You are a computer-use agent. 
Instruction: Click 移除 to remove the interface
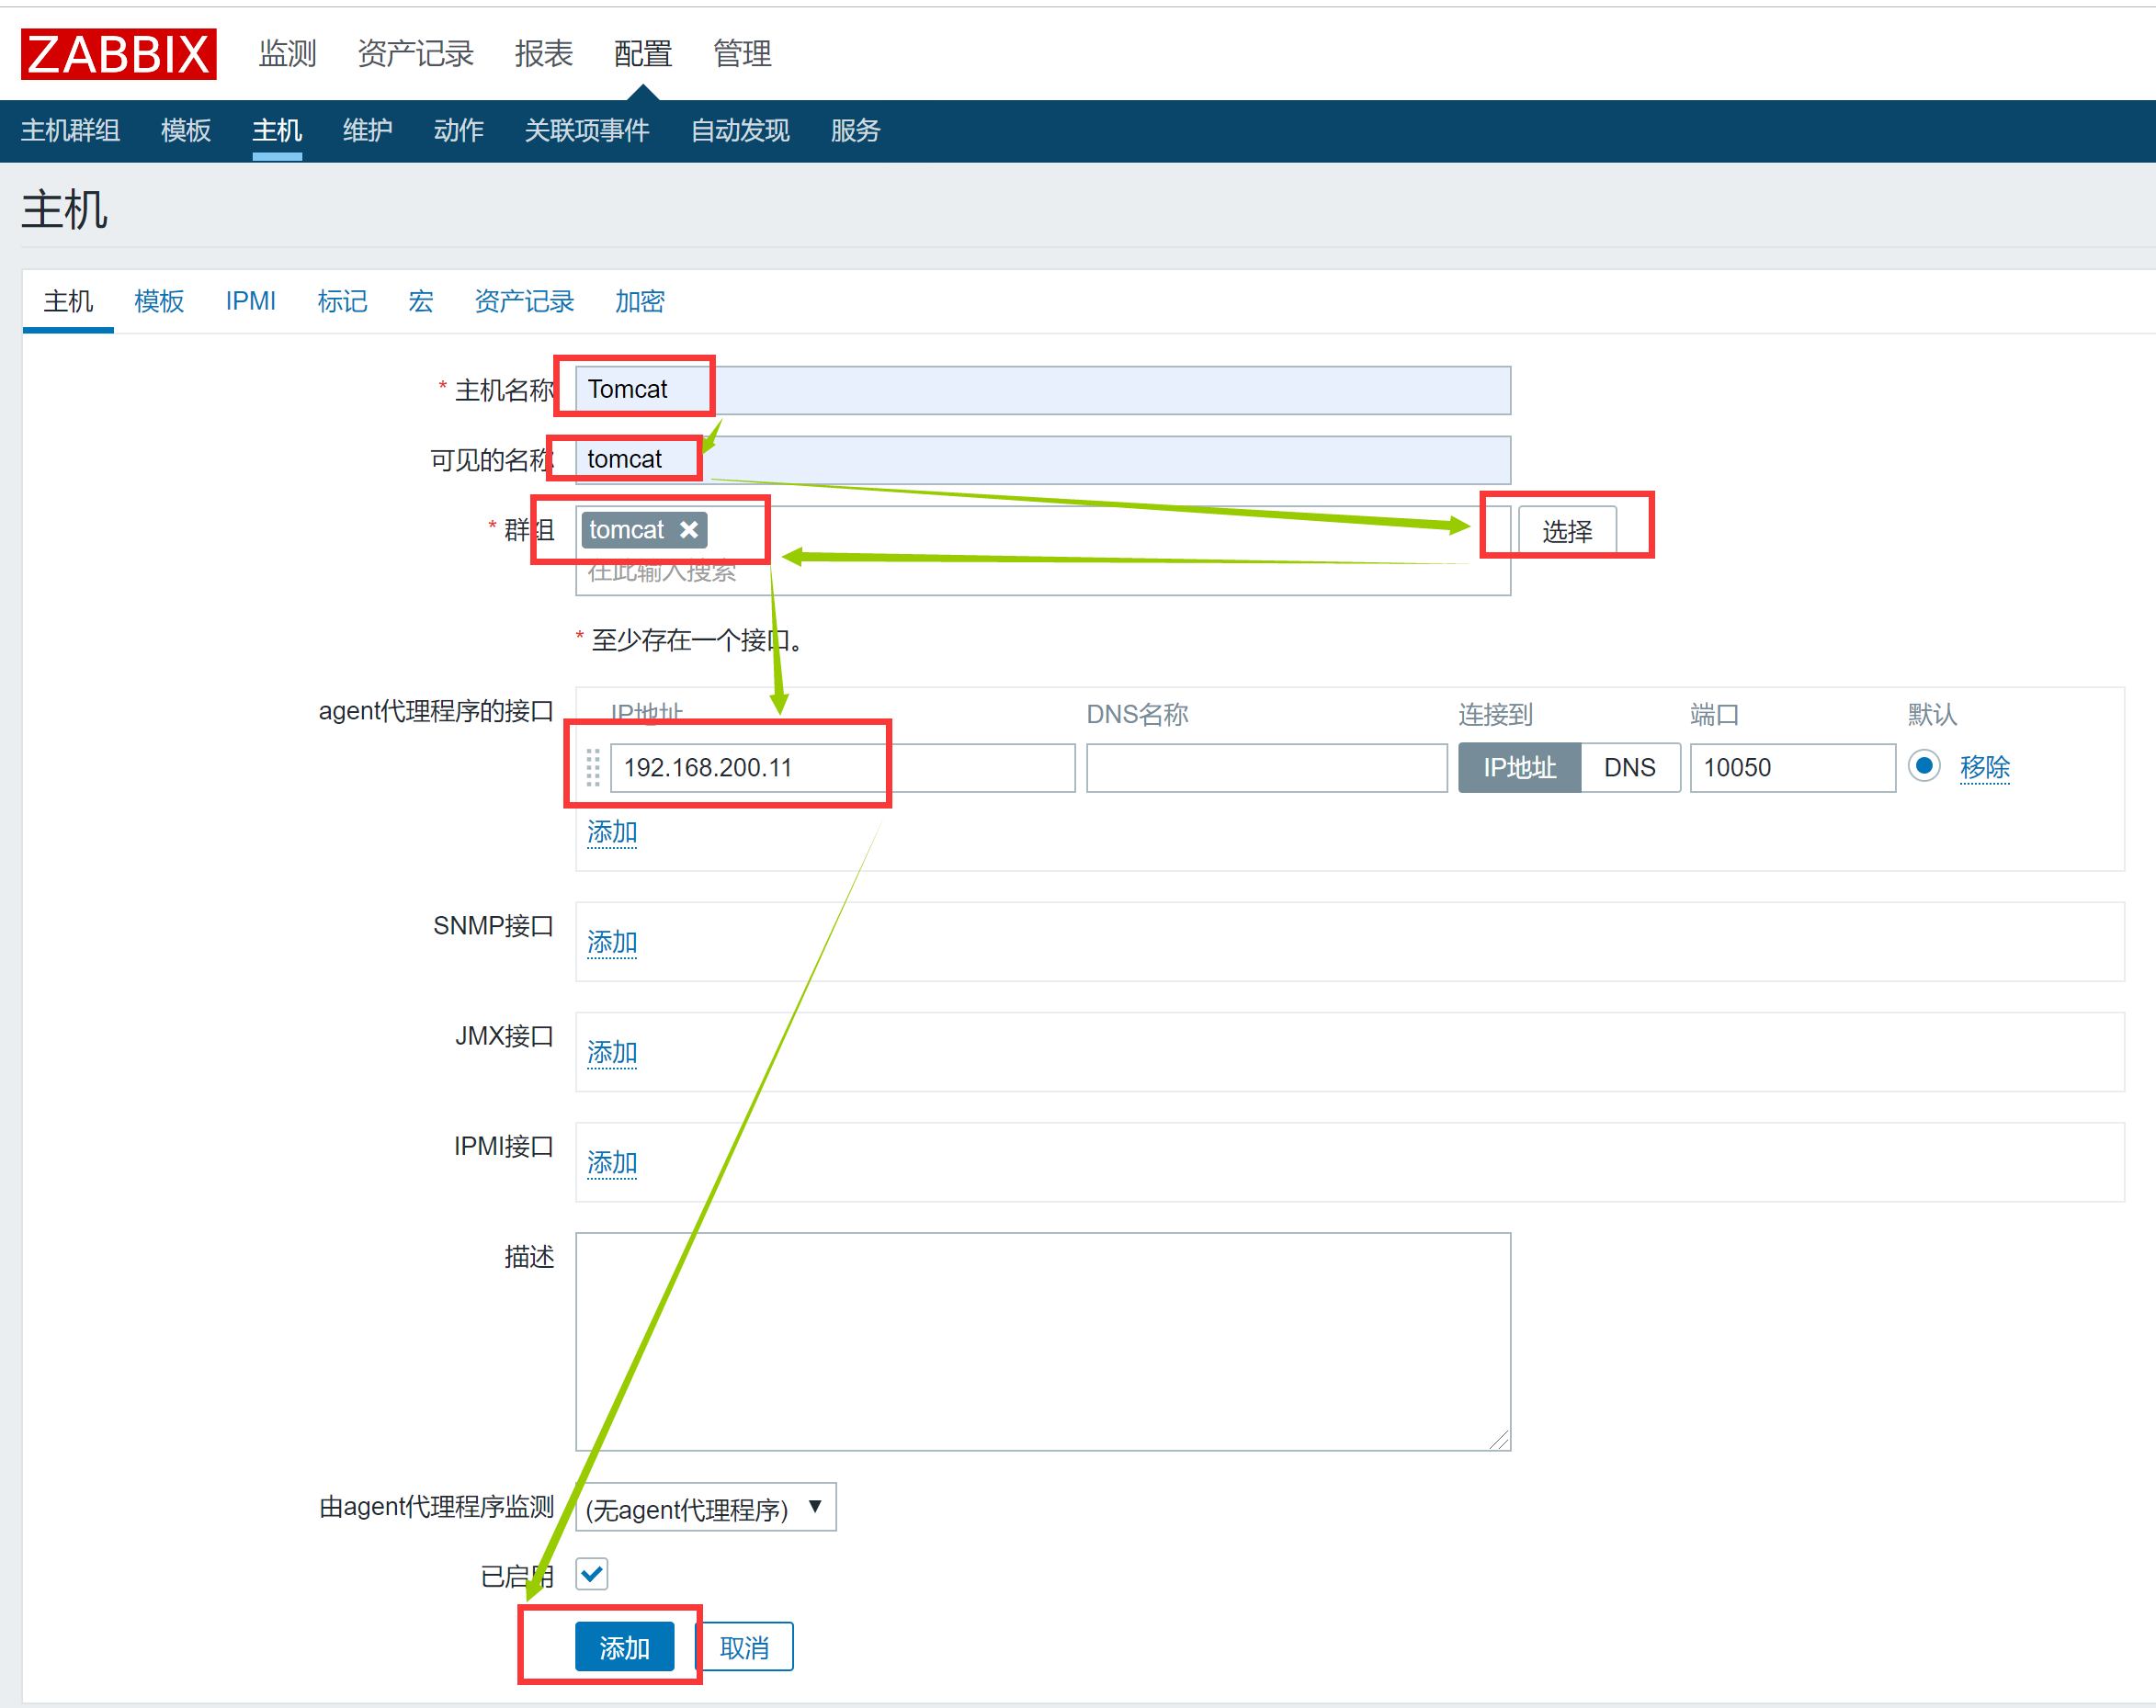pos(1984,767)
